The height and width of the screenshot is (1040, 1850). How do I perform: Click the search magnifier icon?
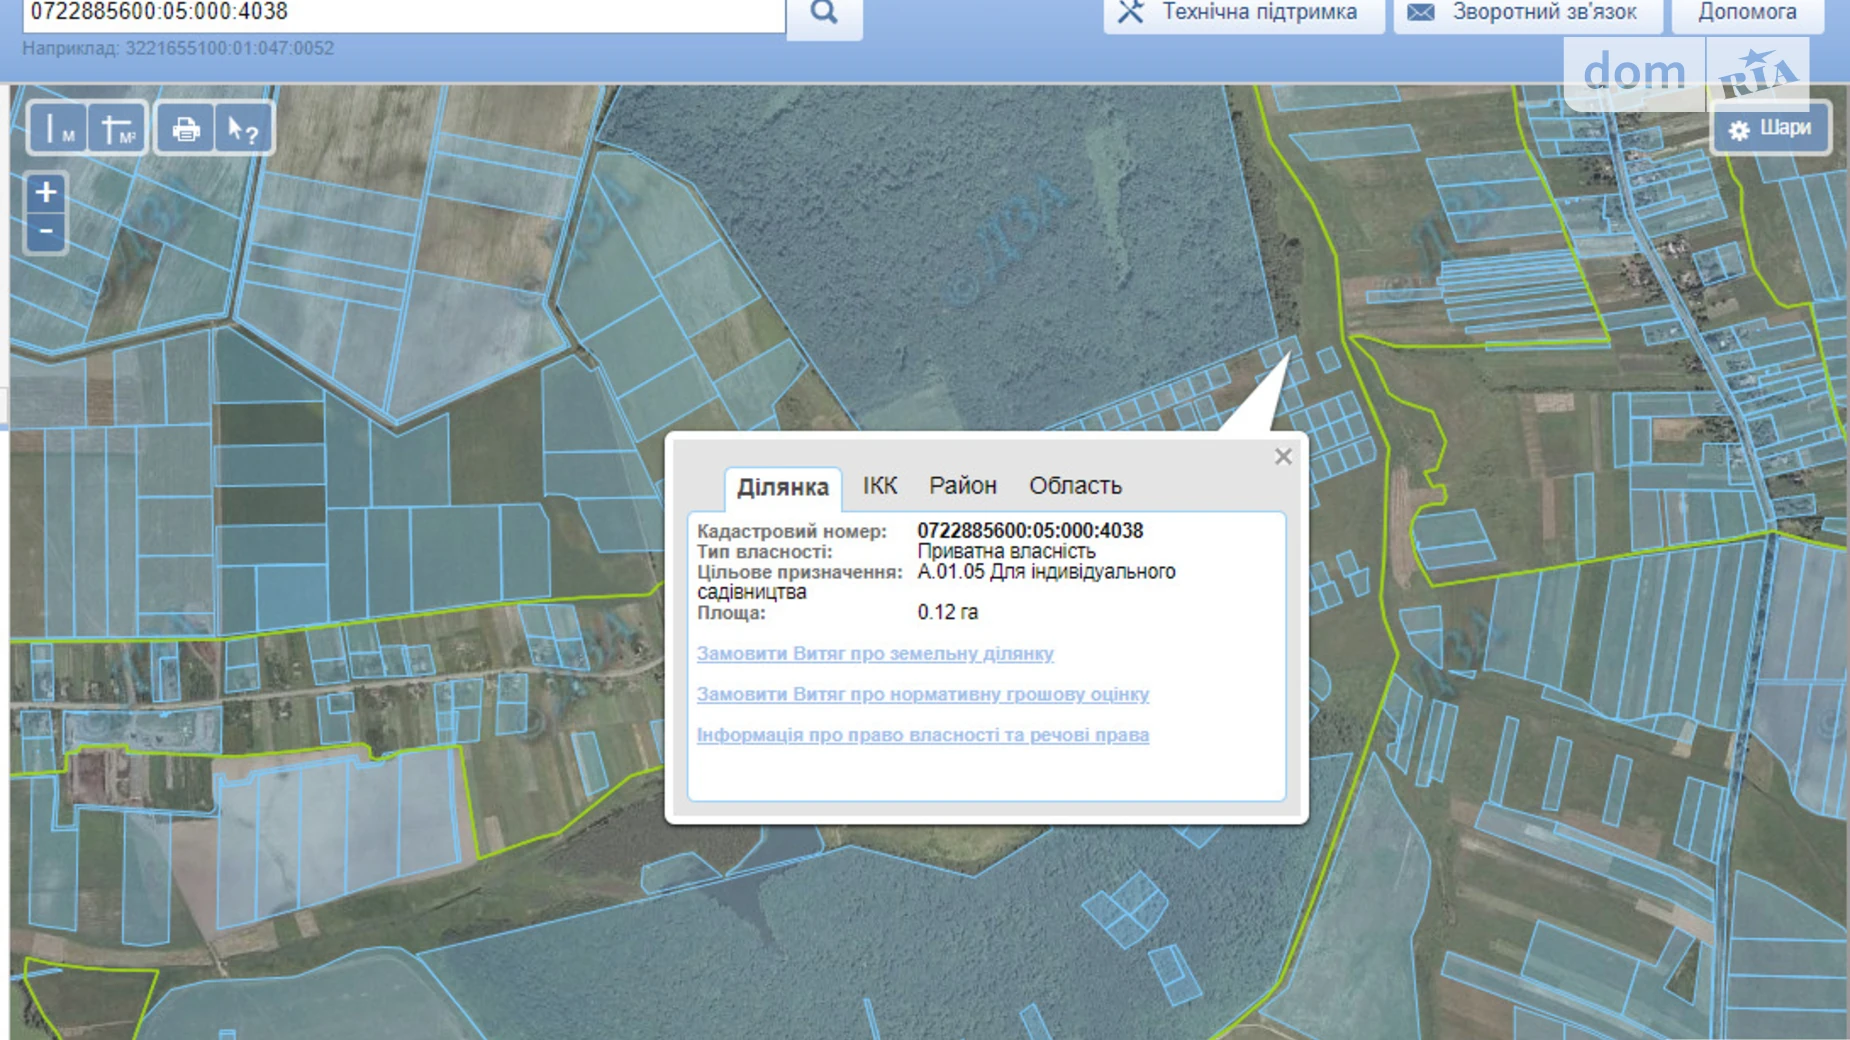pyautogui.click(x=824, y=13)
